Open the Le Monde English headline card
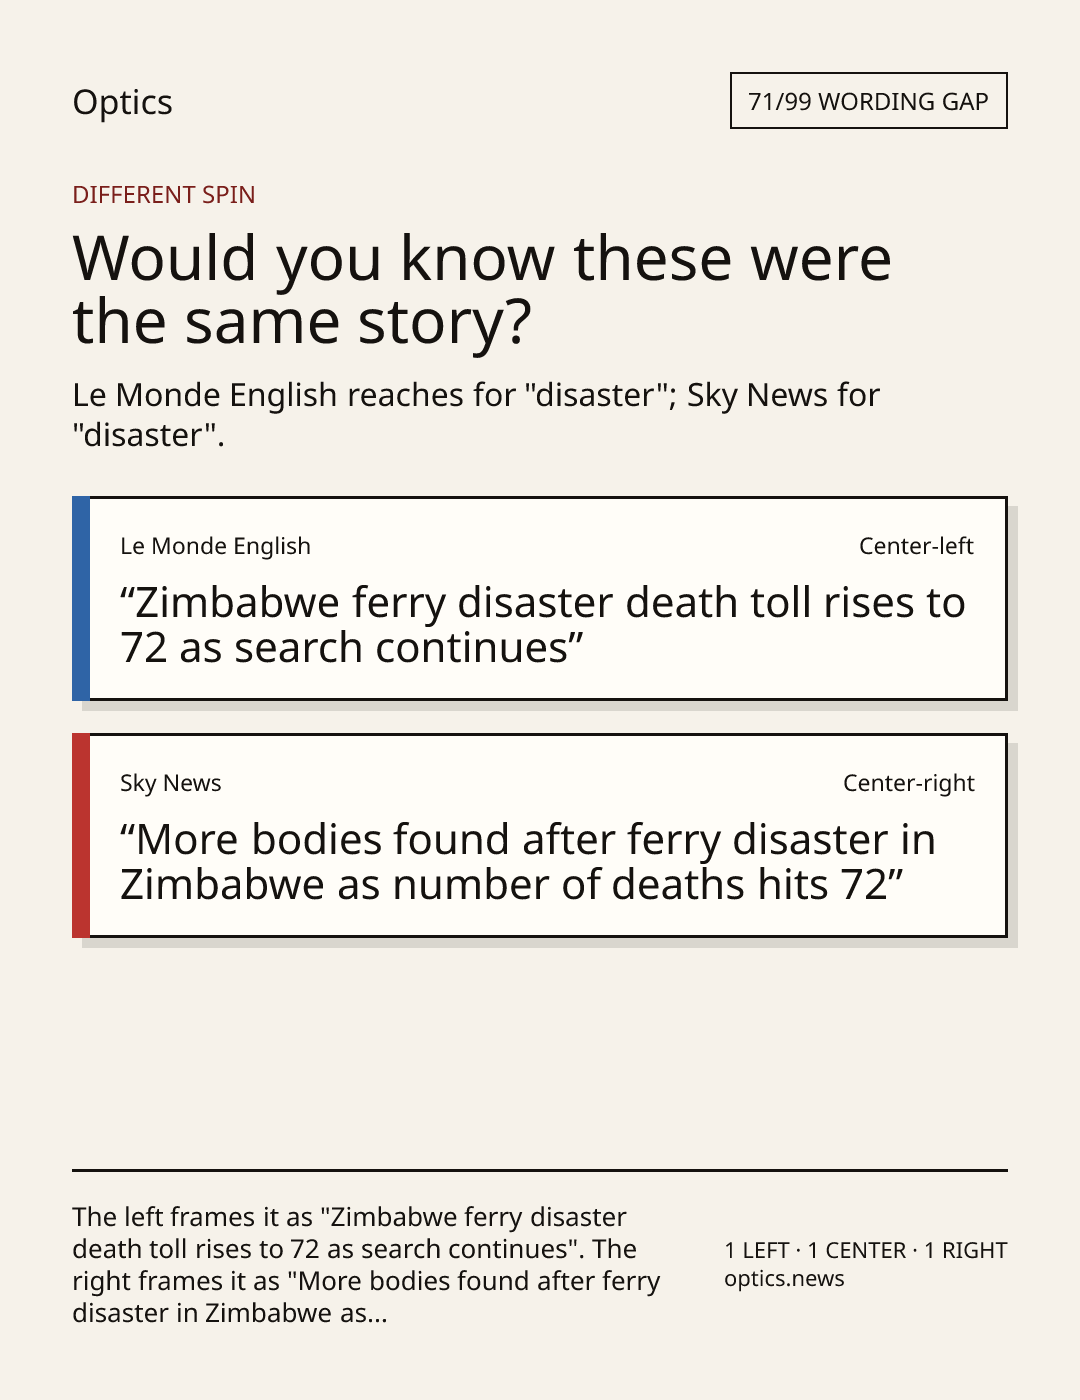This screenshot has height=1400, width=1080. [x=539, y=598]
